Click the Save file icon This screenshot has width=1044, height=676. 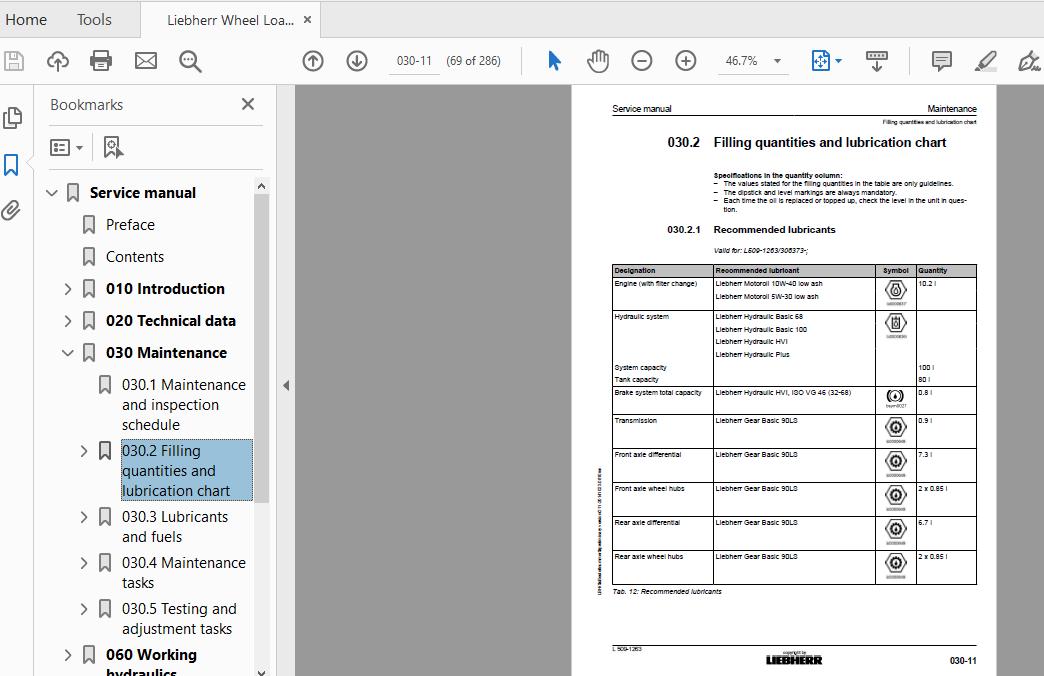click(x=14, y=61)
